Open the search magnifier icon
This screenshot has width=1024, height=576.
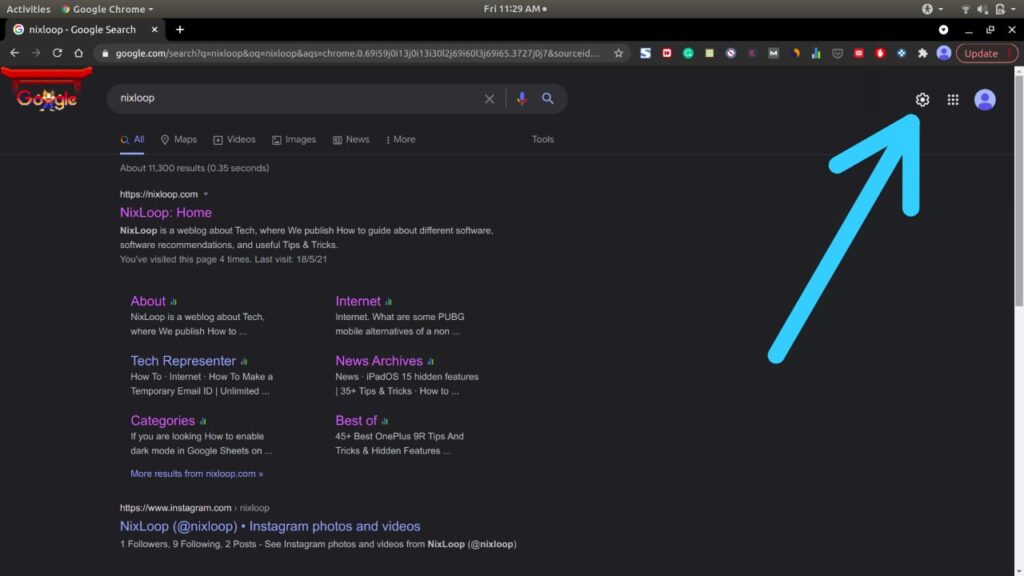(548, 98)
